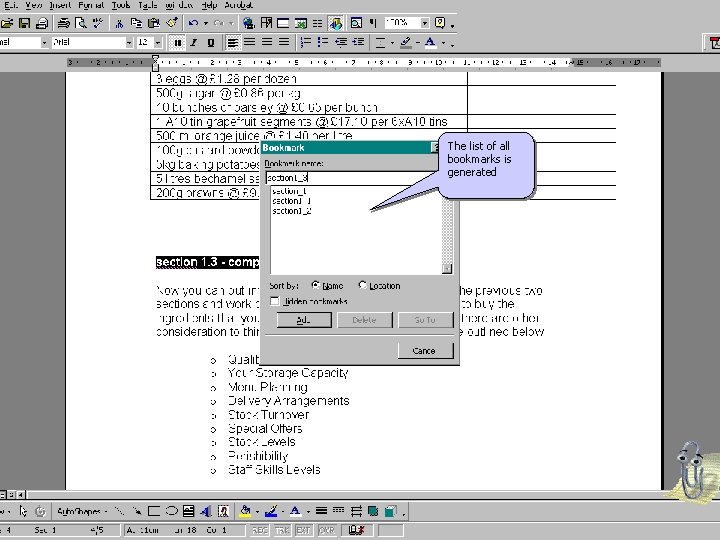
Task: Click the Cut scissors icon
Action: [119, 23]
